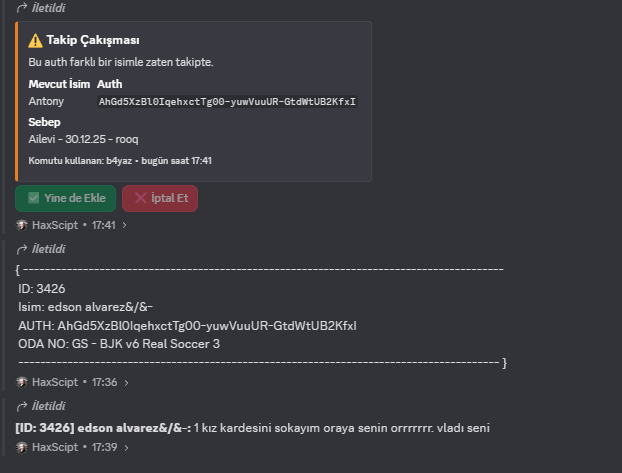Expand the chevron after the 17:36 timestamp
Image resolution: width=622 pixels, height=473 pixels.
click(x=126, y=383)
